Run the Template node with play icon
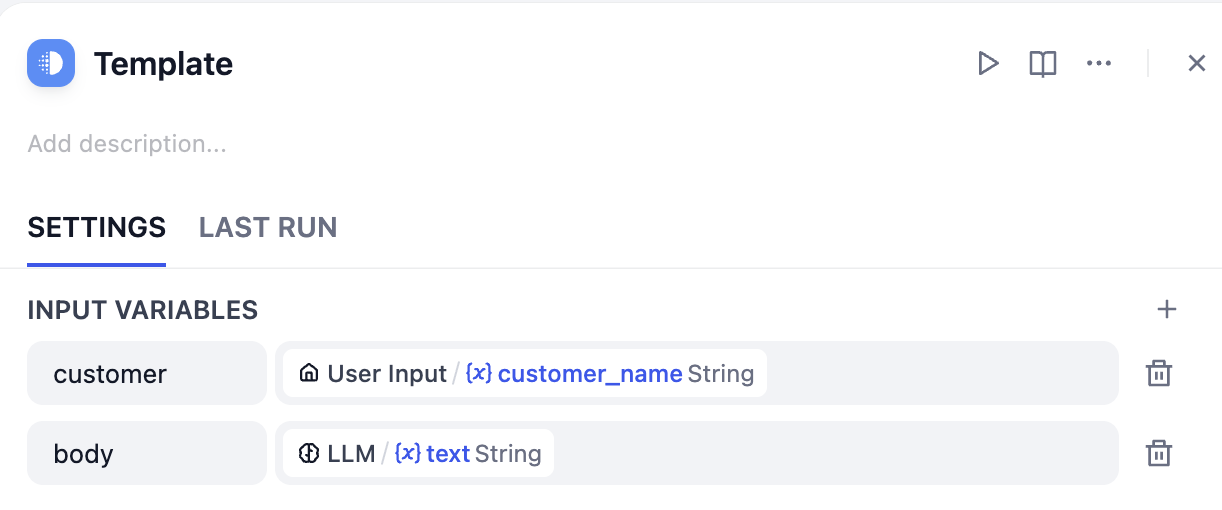Screen dimensions: 1222x510 [988, 64]
